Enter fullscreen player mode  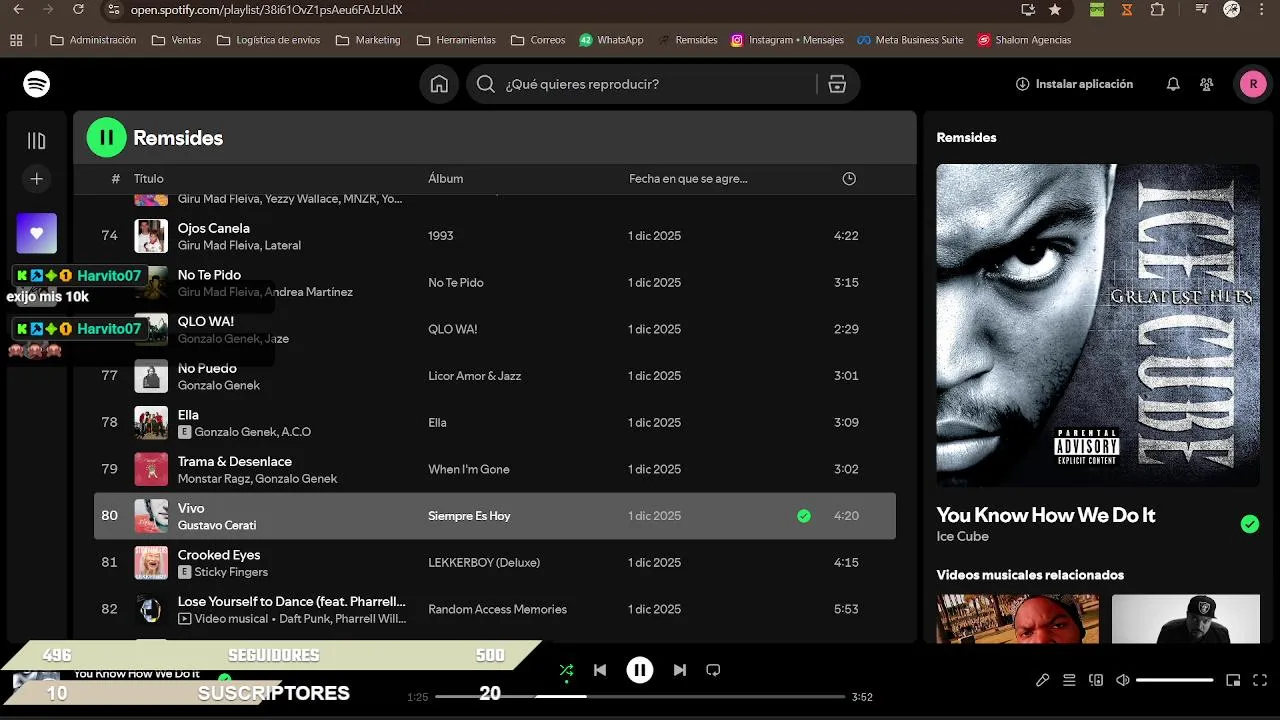pos(1259,680)
